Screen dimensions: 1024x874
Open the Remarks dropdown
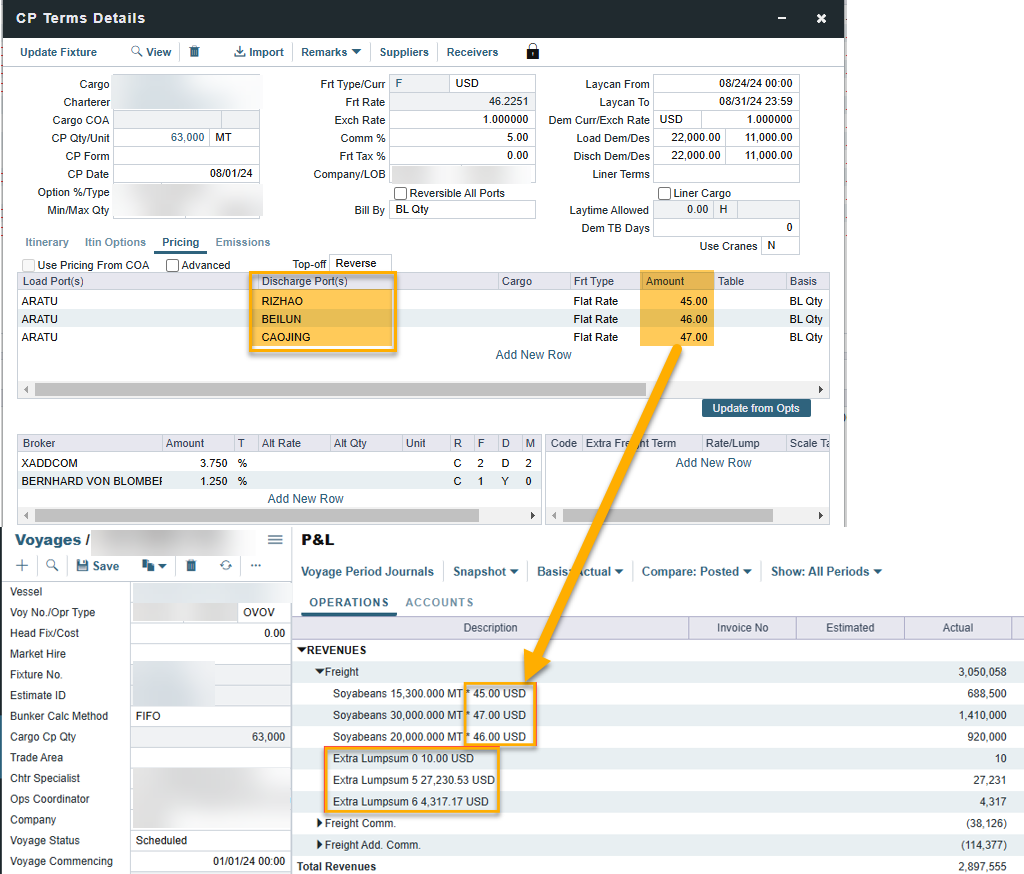click(330, 52)
